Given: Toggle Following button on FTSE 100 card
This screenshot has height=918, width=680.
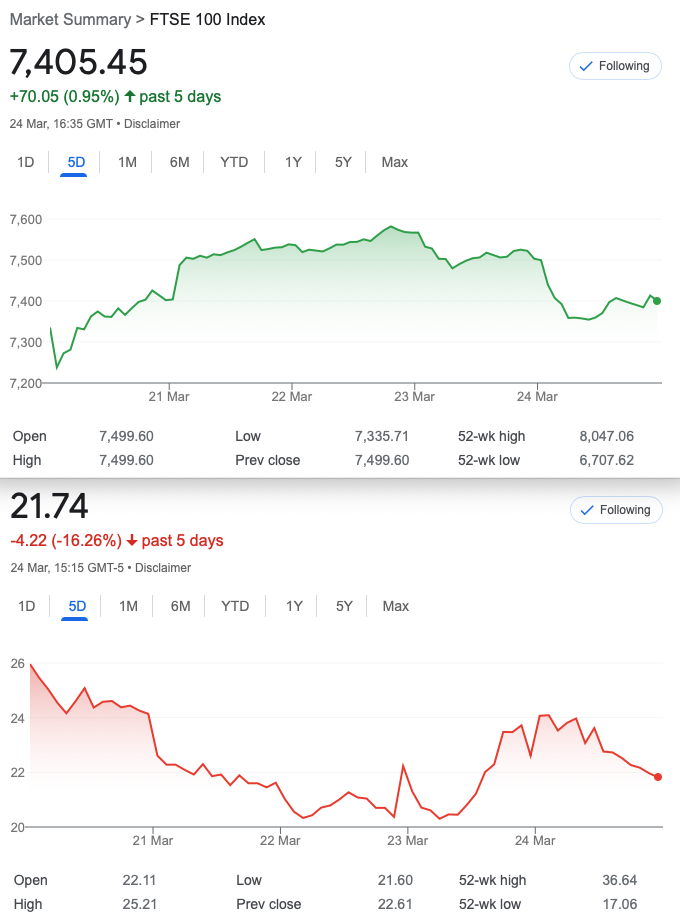Looking at the screenshot, I should 615,66.
